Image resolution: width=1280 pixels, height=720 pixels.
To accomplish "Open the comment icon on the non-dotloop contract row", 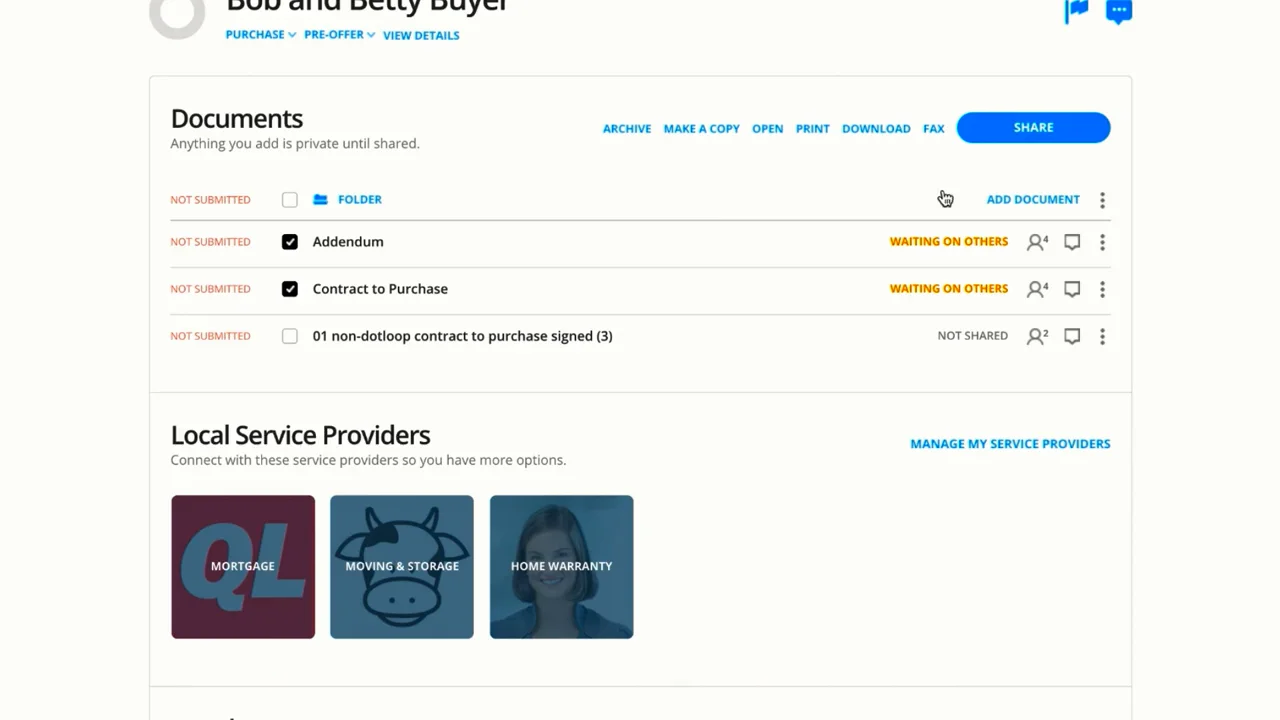I will click(x=1072, y=336).
